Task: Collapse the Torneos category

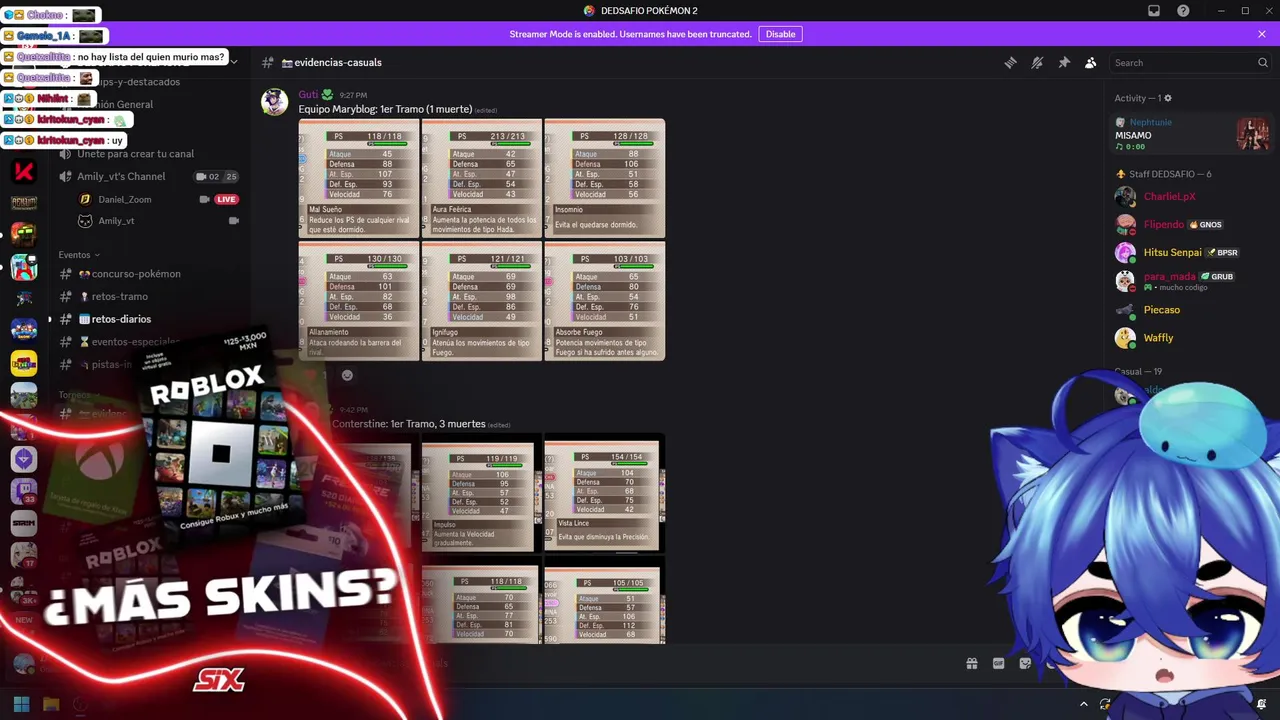Action: pyautogui.click(x=79, y=395)
